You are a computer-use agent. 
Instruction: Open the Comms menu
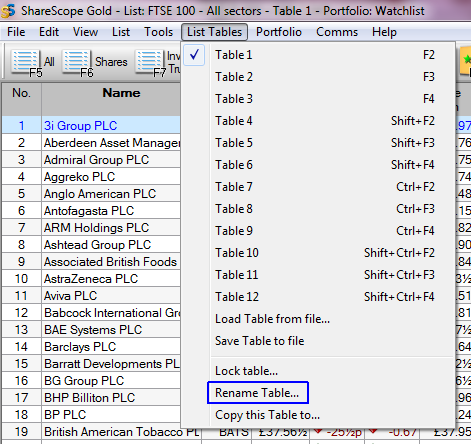[337, 32]
